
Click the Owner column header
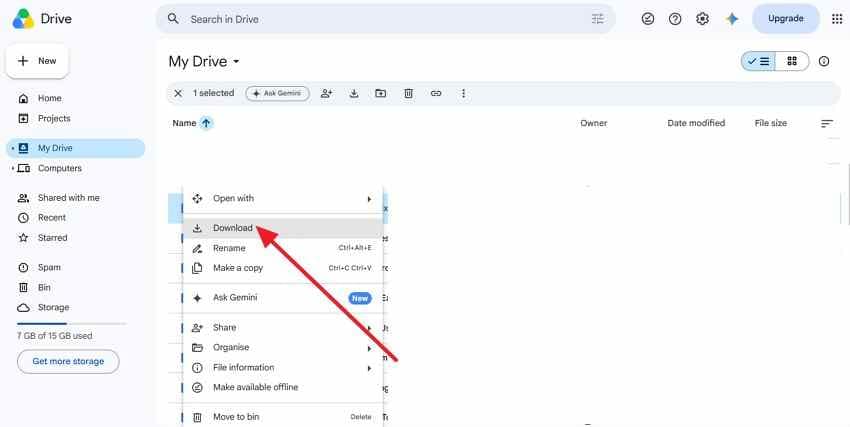click(x=594, y=123)
